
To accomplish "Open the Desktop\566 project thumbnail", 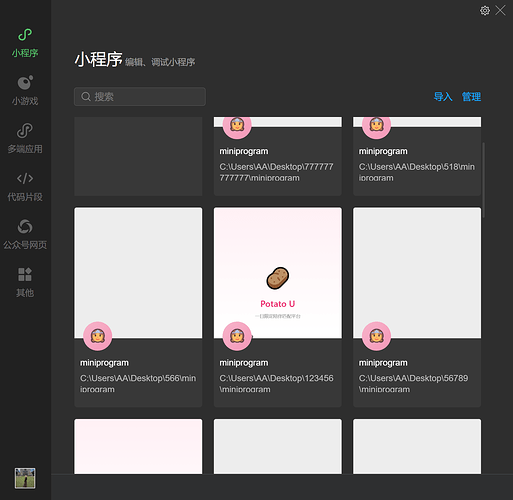I will click(138, 273).
